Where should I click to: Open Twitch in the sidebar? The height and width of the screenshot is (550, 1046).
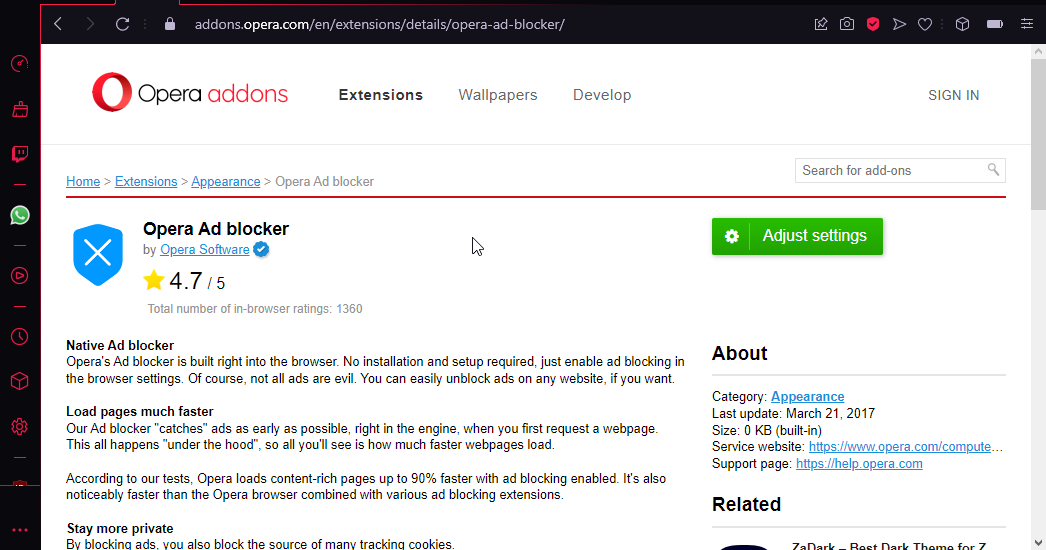tap(20, 154)
